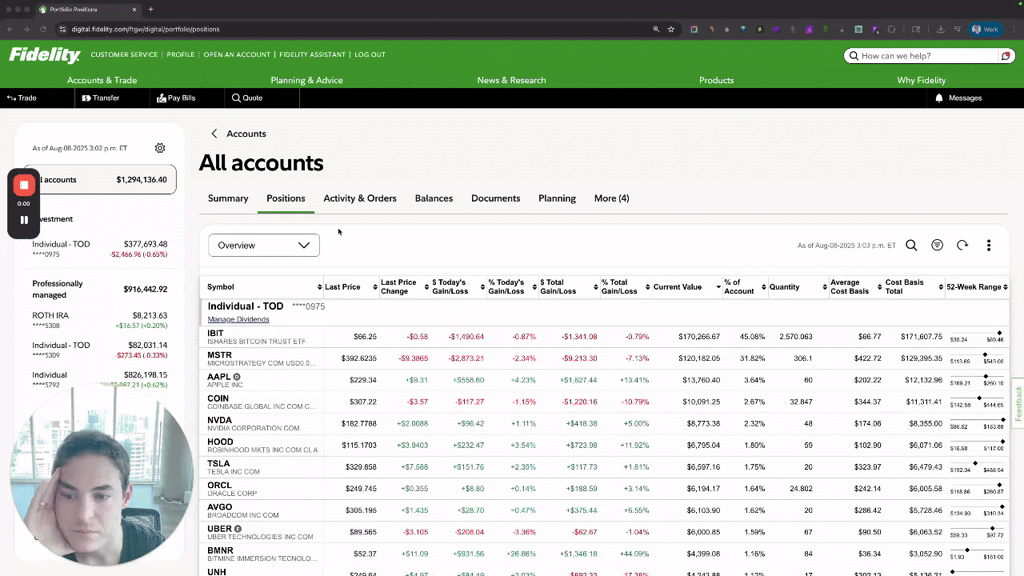Expand the Overview view dropdown
Image resolution: width=1024 pixels, height=576 pixels.
coord(264,246)
